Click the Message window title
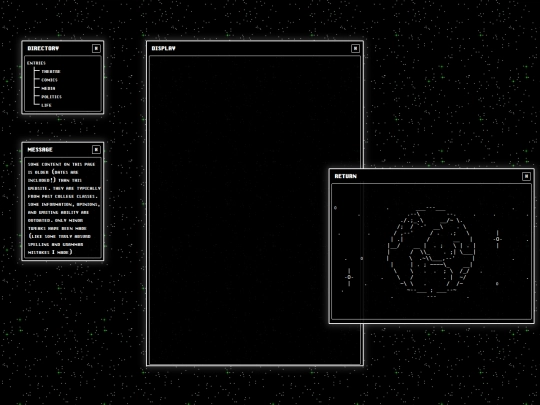540x405 pixels. [40, 149]
